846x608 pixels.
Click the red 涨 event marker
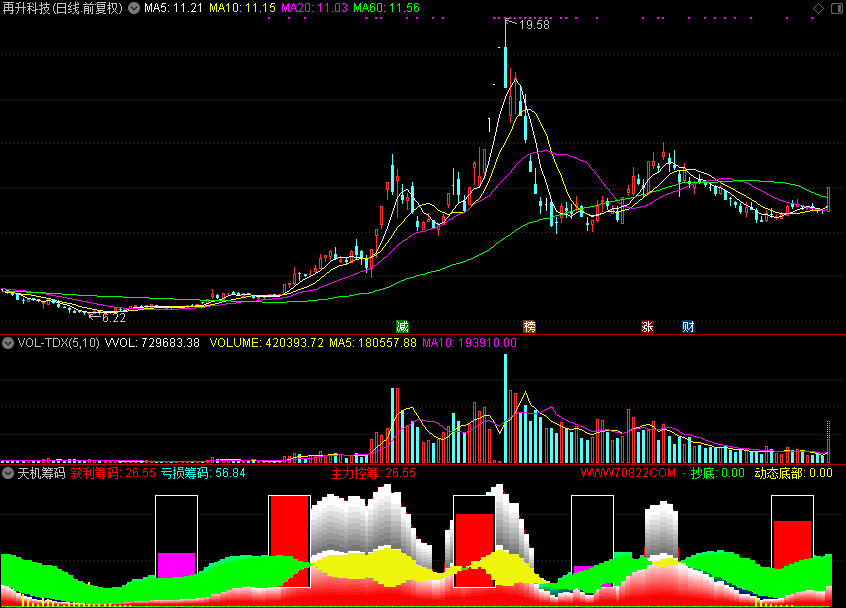647,326
